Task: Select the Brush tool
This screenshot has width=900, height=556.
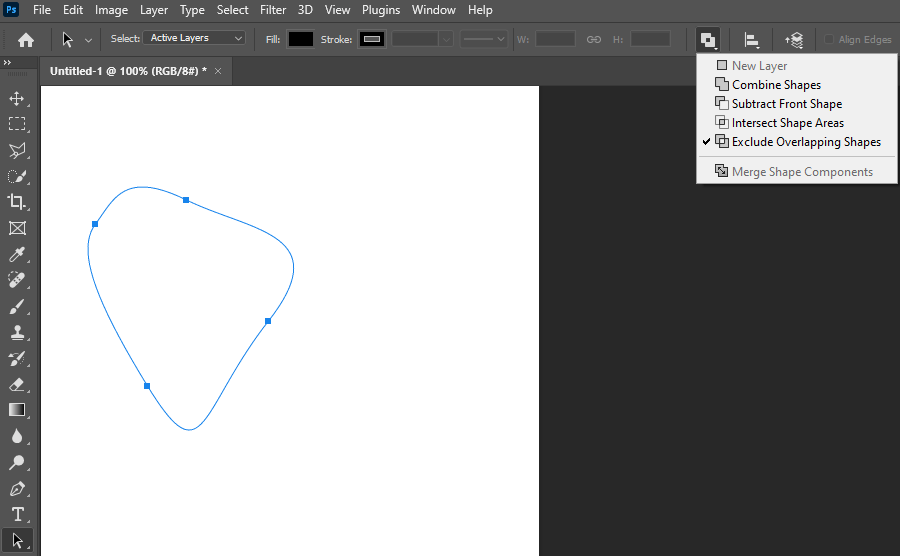Action: pos(17,306)
